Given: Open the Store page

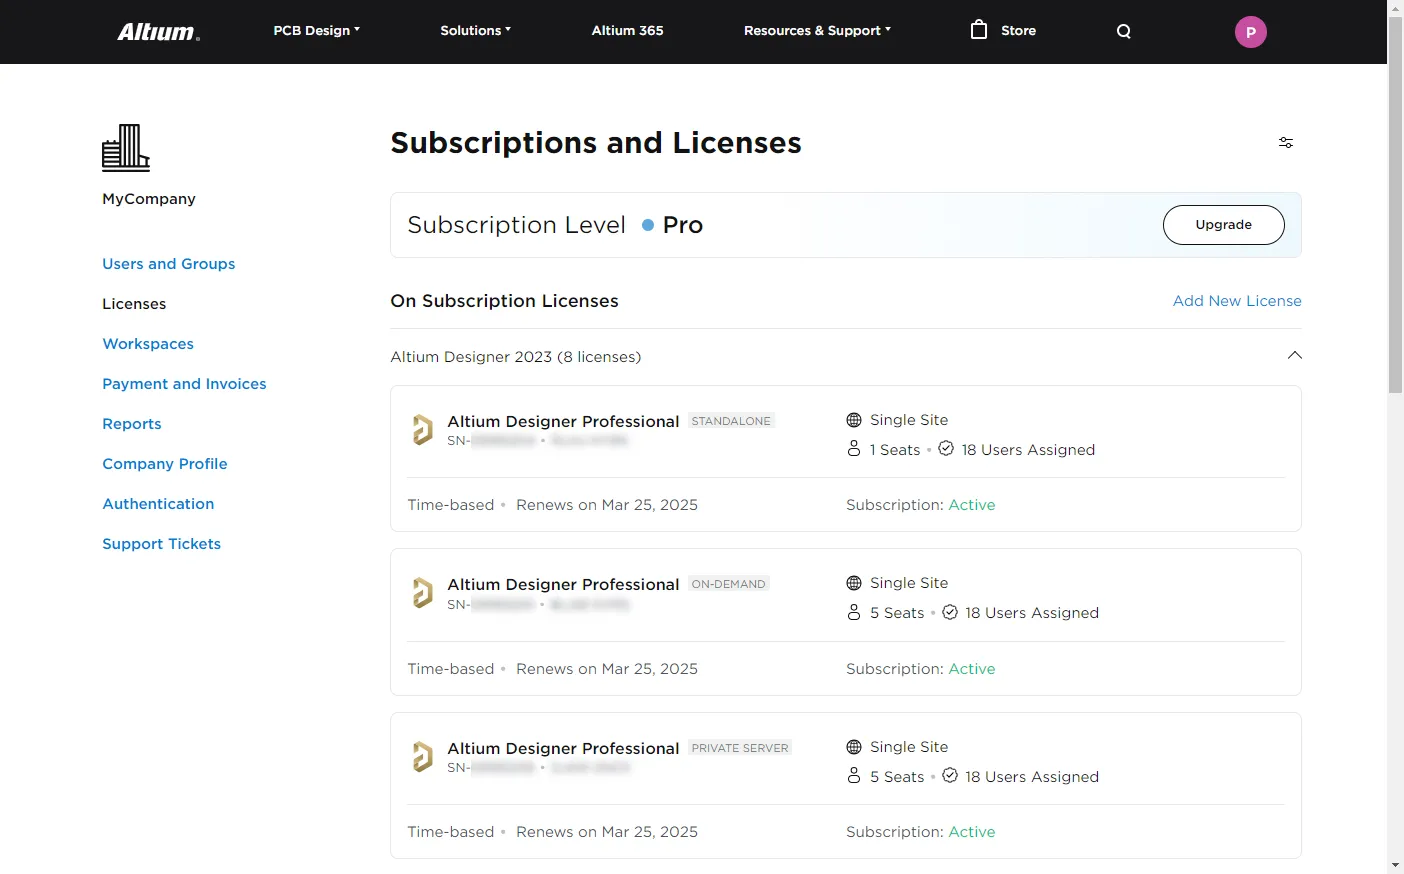Looking at the screenshot, I should point(1018,31).
